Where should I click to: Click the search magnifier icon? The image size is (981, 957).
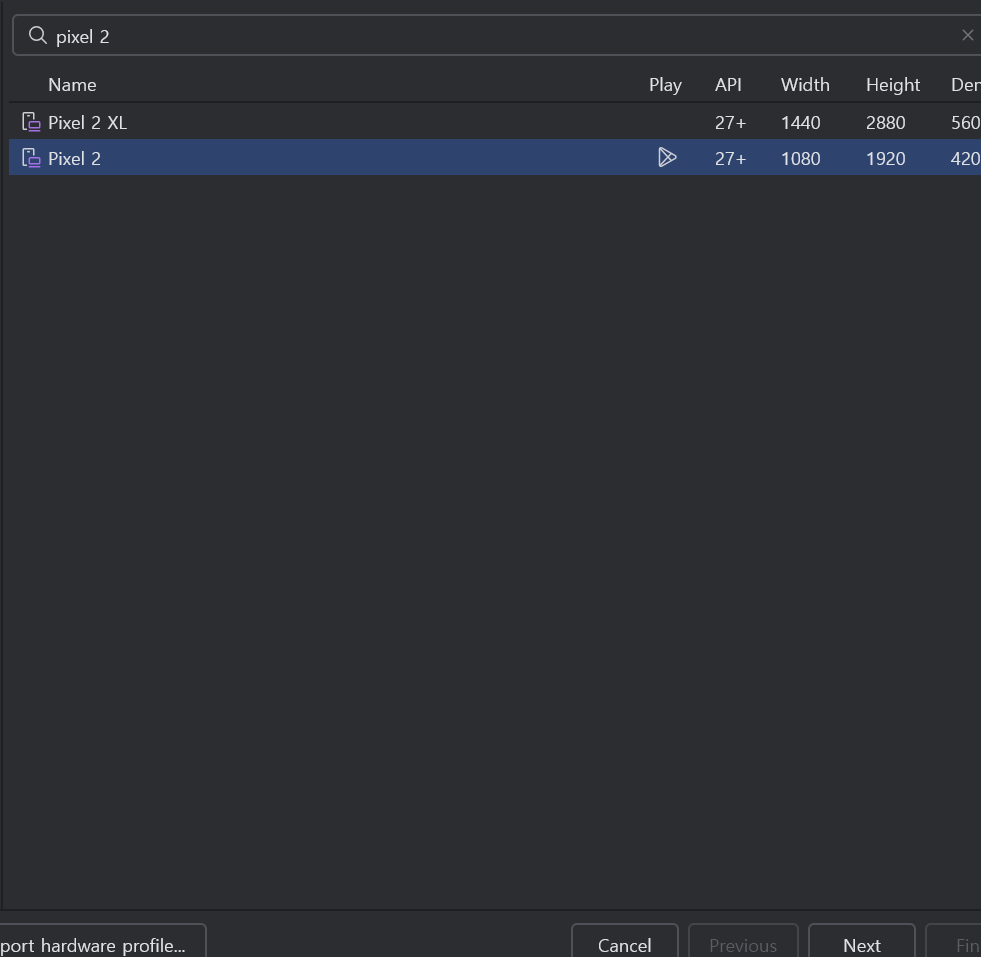pos(38,36)
